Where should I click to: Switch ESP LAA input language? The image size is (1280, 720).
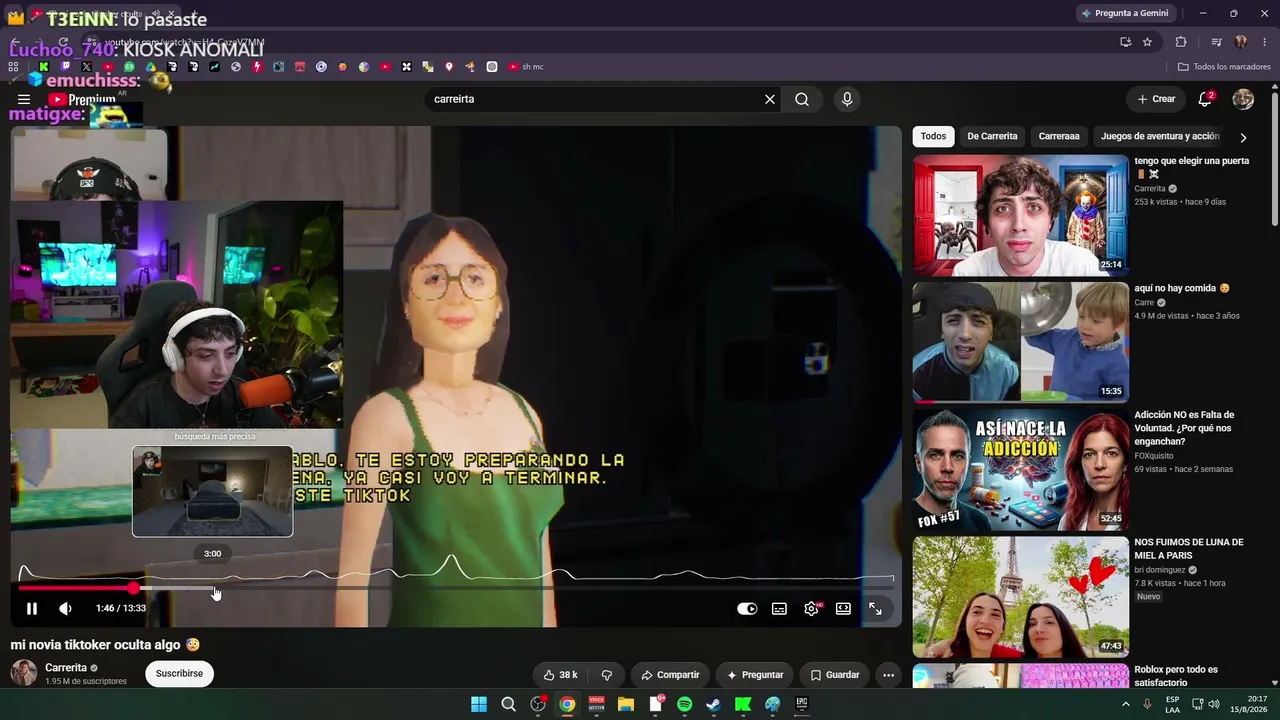tap(1172, 704)
